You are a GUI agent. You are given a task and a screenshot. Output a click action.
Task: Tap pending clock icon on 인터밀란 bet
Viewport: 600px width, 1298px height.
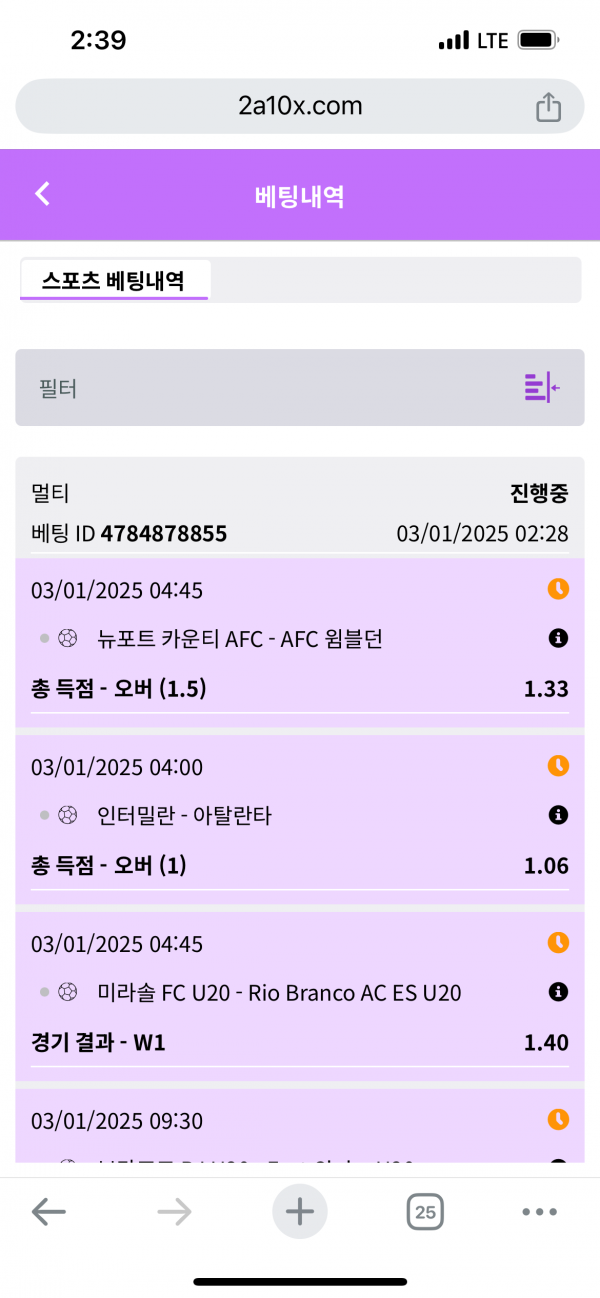point(558,766)
